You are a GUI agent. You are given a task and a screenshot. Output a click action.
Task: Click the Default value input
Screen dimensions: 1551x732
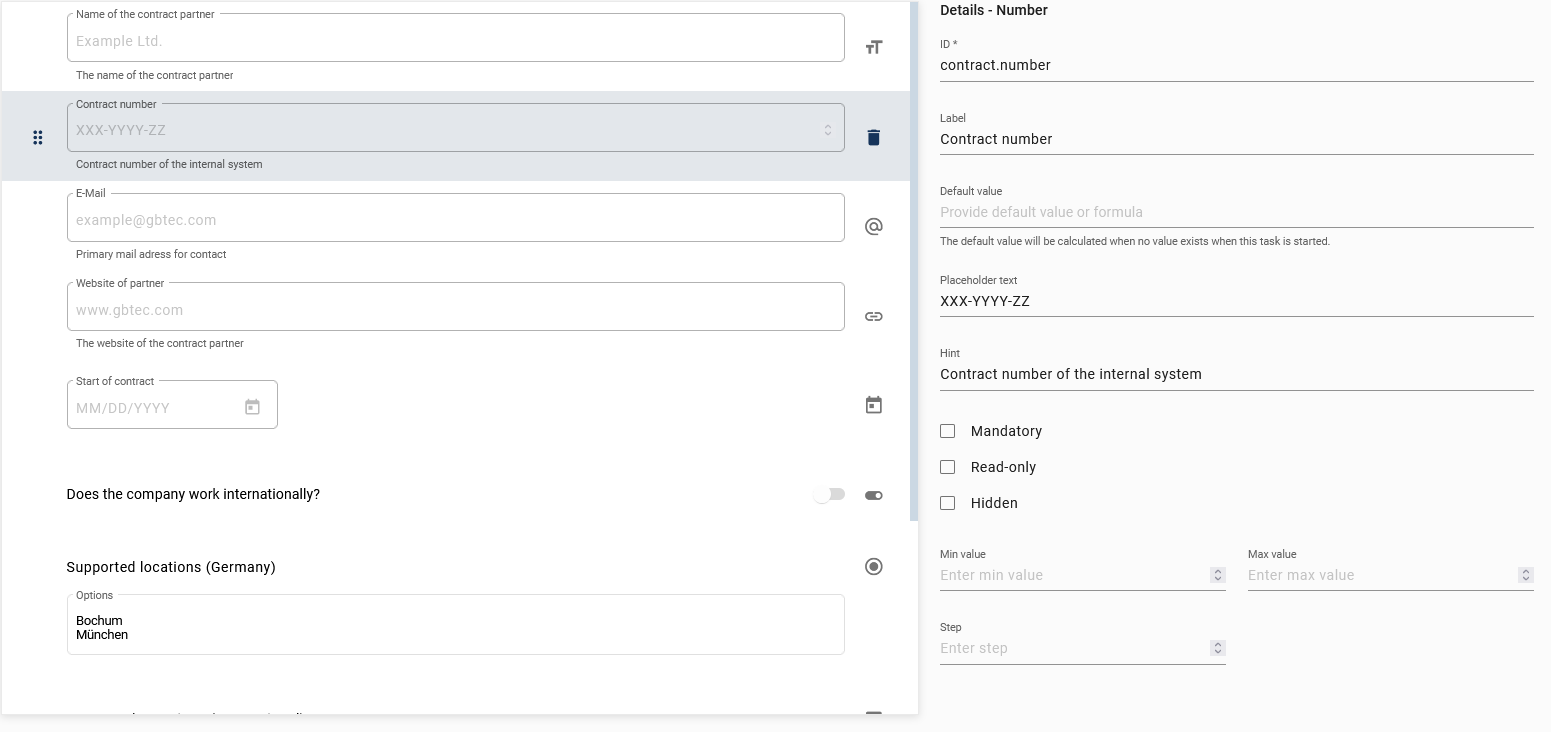(x=1237, y=212)
